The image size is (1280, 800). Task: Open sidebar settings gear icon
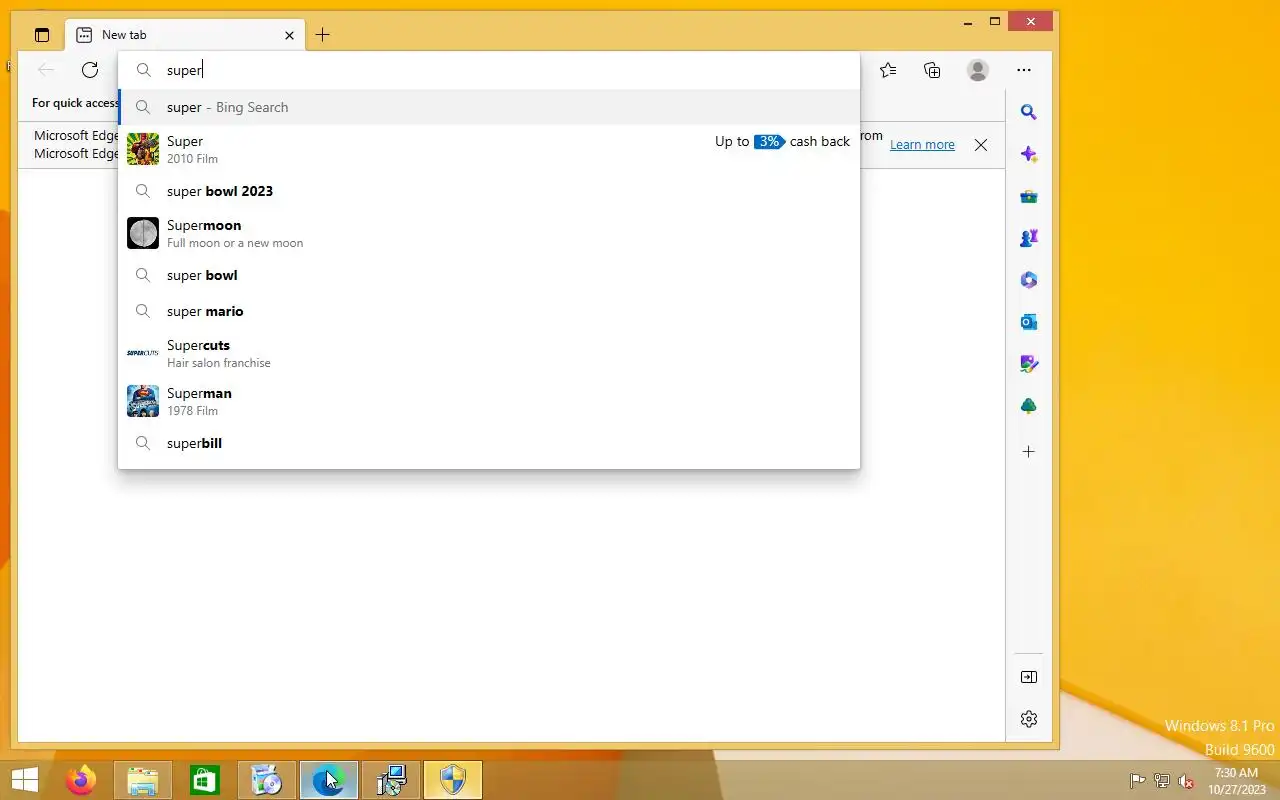(1029, 719)
